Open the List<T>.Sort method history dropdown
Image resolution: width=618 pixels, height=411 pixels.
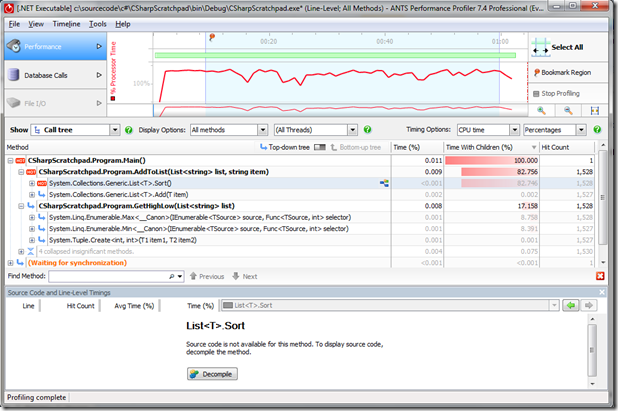pos(555,305)
